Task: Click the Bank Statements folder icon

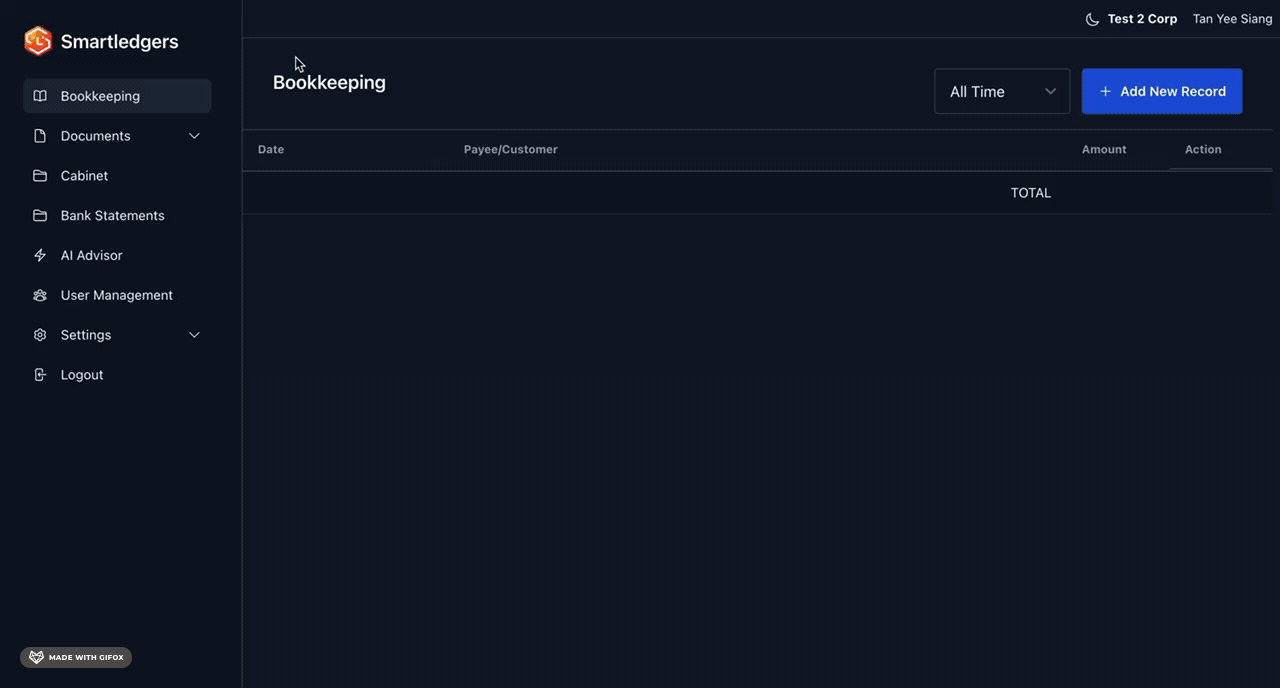Action: tap(40, 216)
